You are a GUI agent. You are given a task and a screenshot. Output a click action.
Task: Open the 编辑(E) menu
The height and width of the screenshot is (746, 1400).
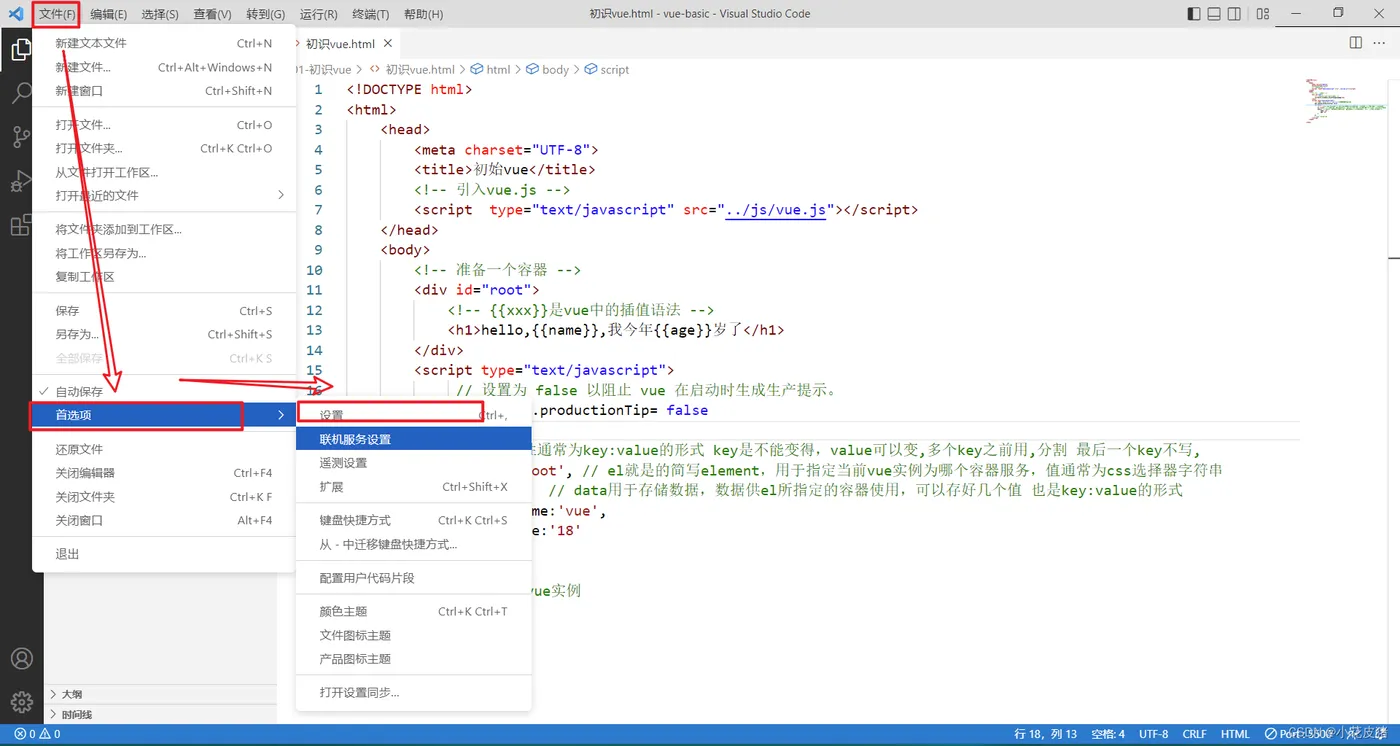[x=108, y=14]
